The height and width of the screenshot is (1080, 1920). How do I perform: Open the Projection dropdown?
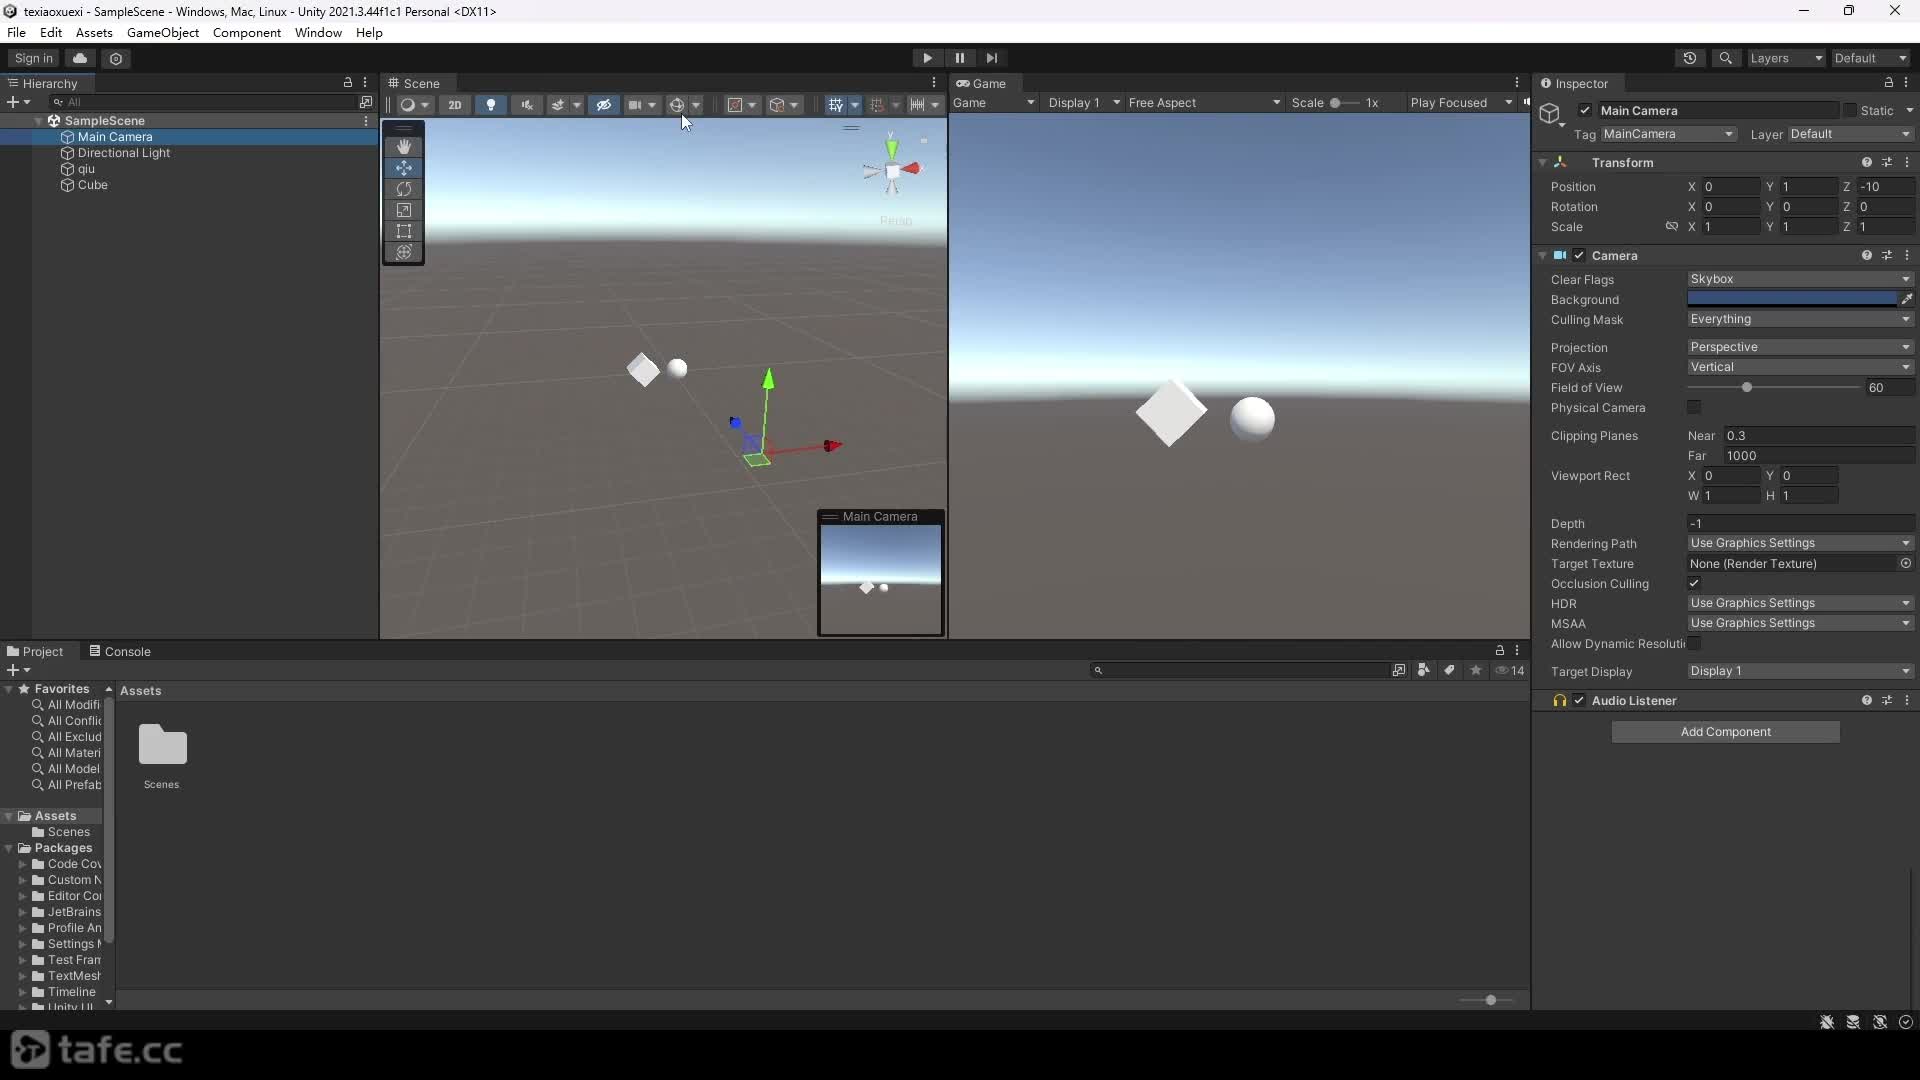click(x=1800, y=347)
